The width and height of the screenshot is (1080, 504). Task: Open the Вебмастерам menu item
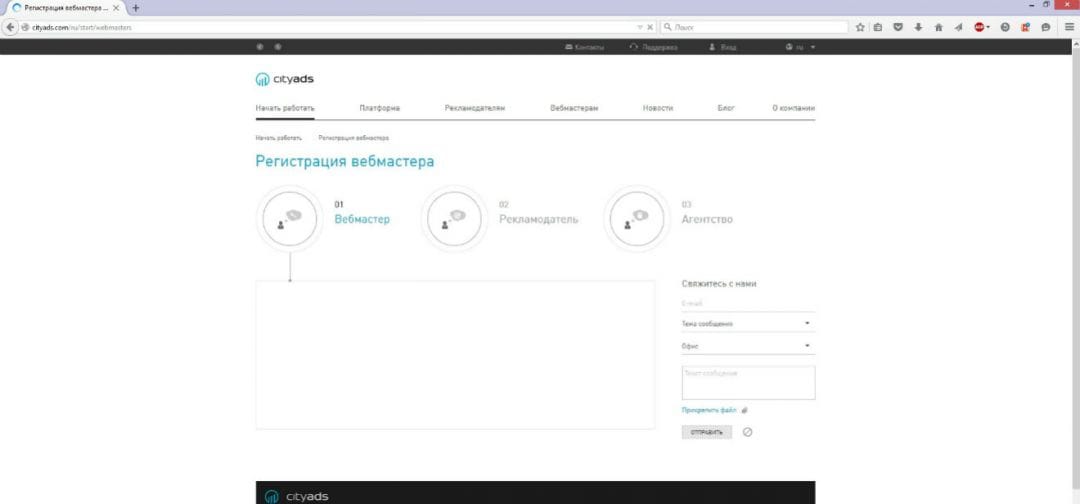(574, 108)
